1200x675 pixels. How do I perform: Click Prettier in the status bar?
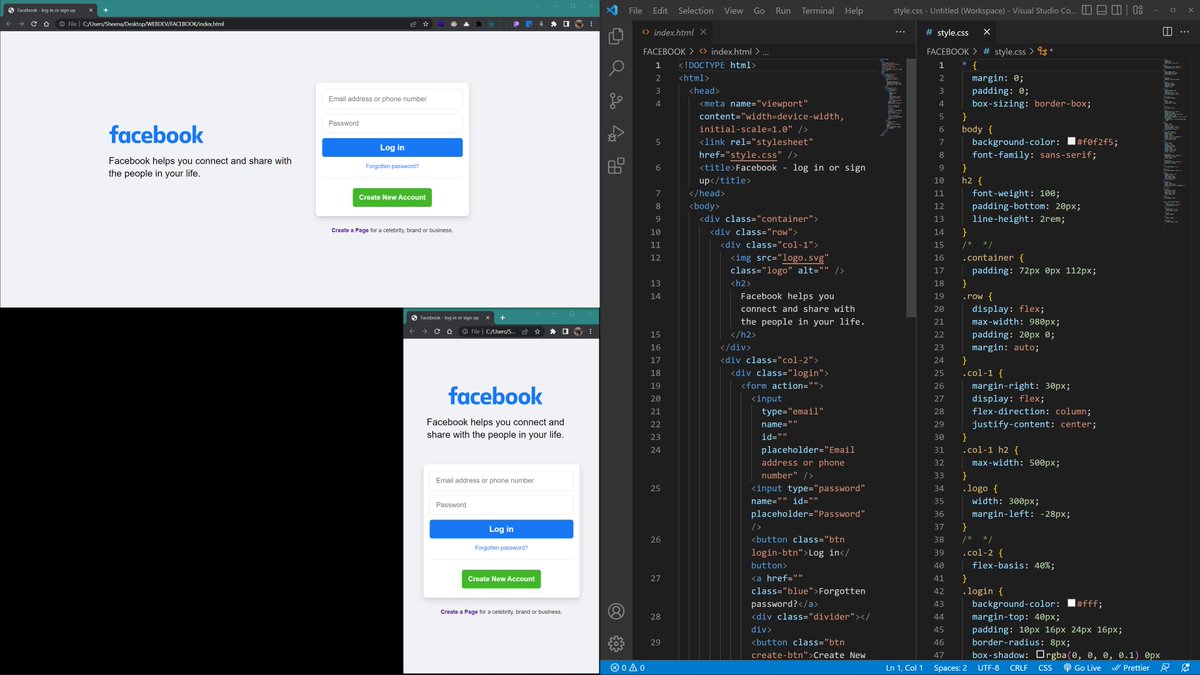pyautogui.click(x=1131, y=667)
